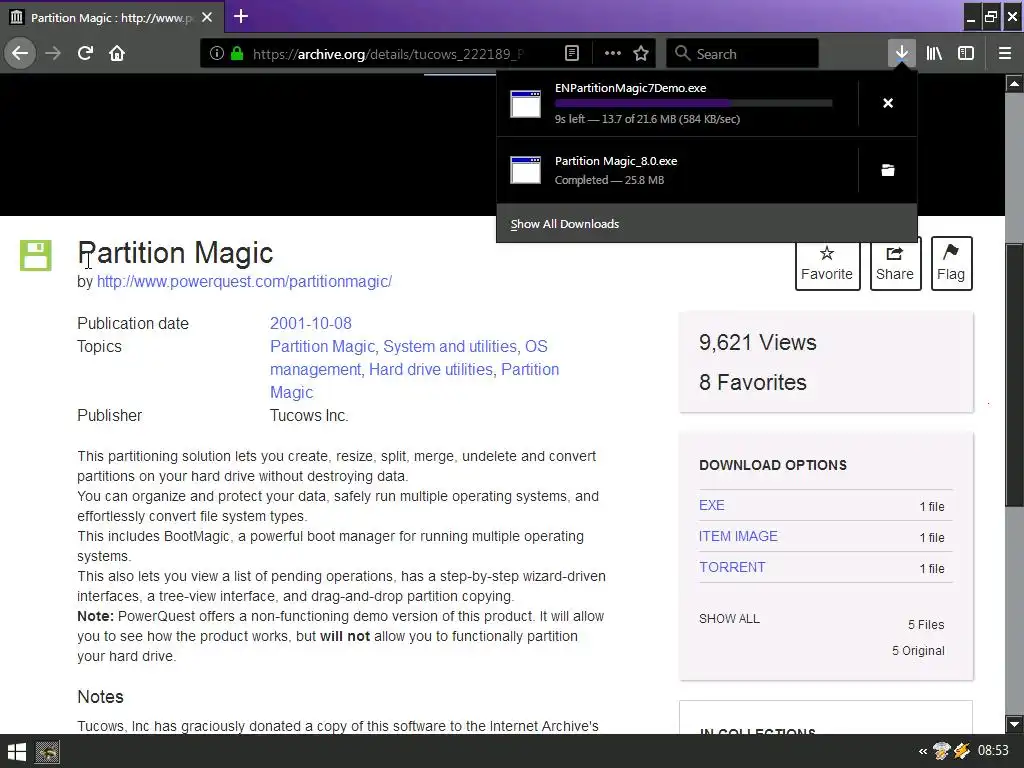Screen dimensions: 1024x768
Task: Click the 5 Original files text
Action: pyautogui.click(x=918, y=651)
